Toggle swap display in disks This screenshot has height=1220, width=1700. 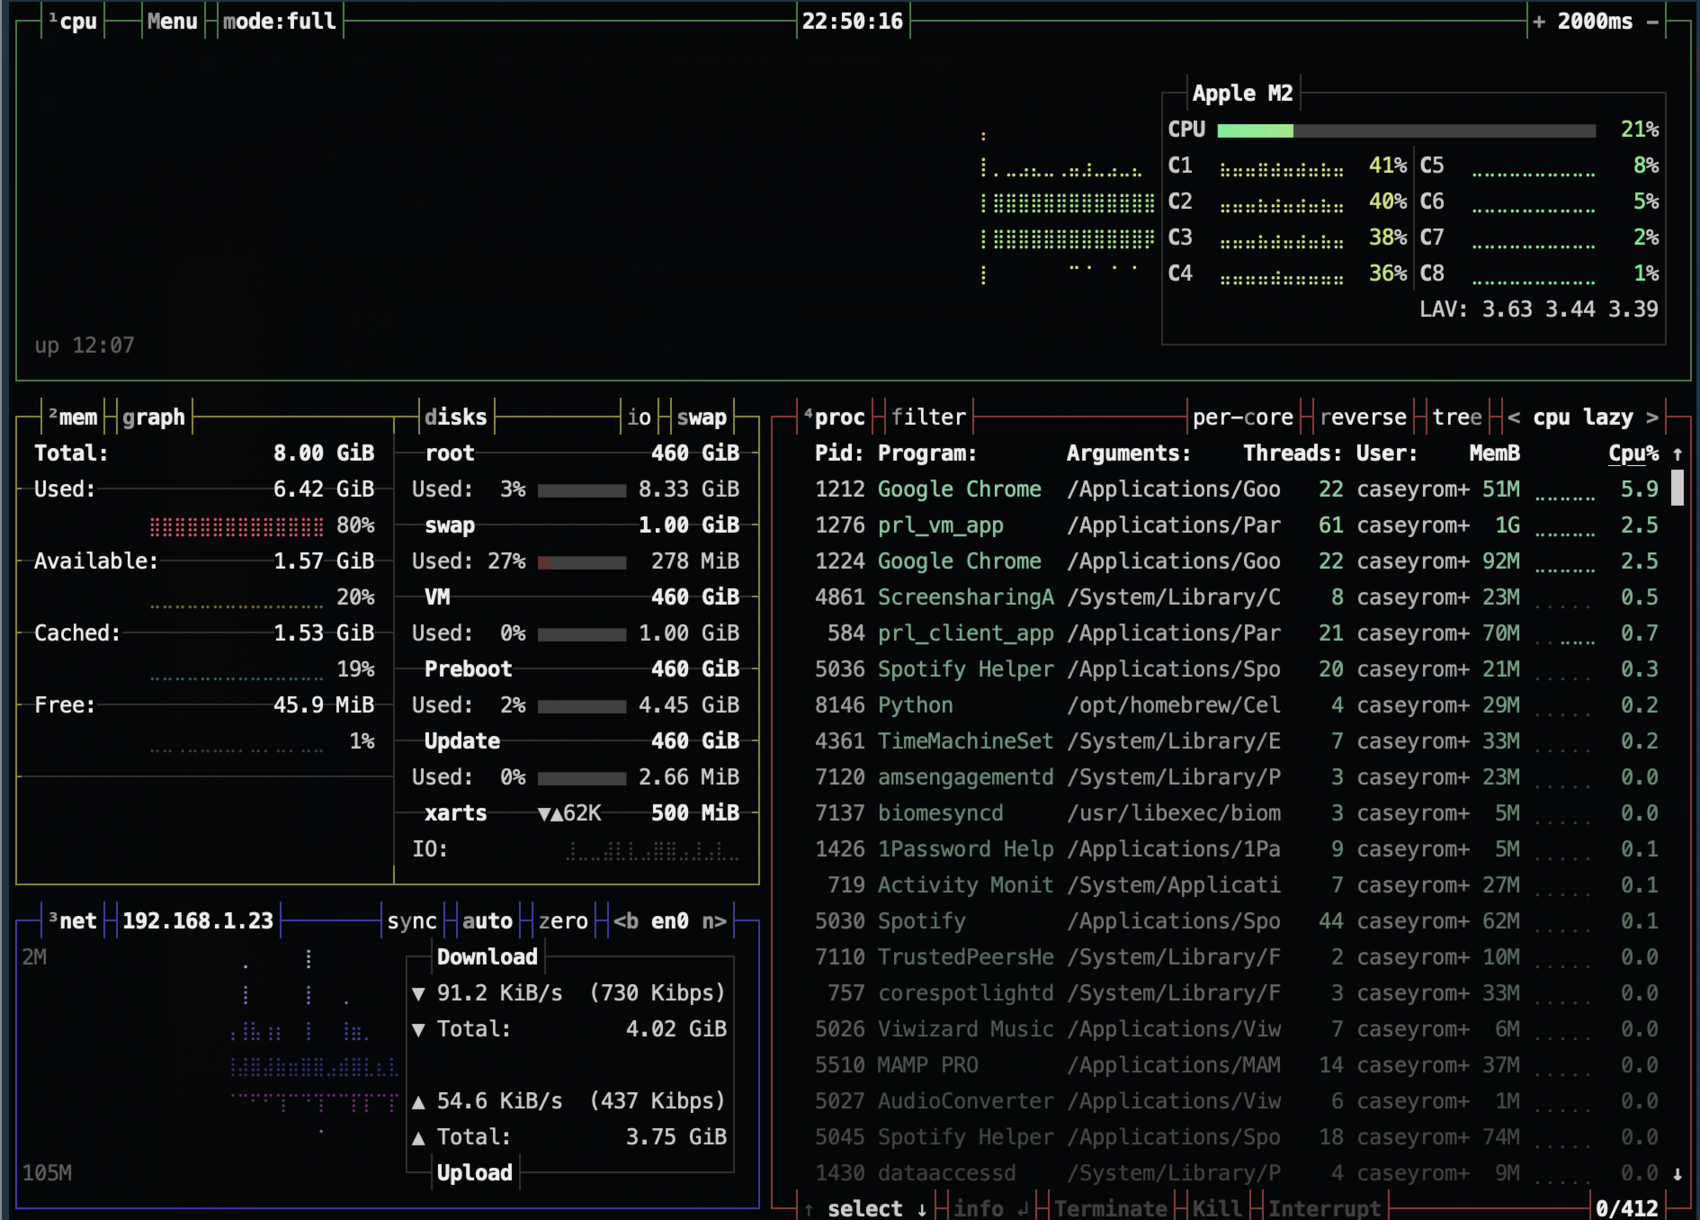pos(702,417)
